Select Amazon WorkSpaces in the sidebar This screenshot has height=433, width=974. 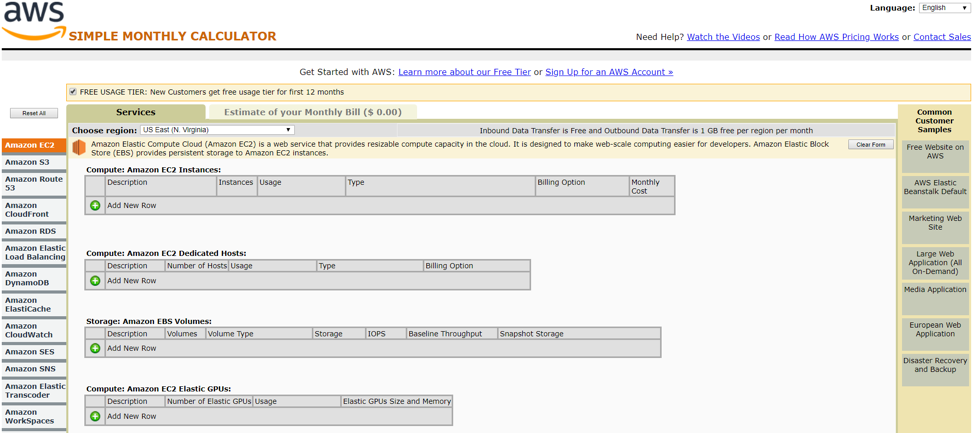pos(34,416)
